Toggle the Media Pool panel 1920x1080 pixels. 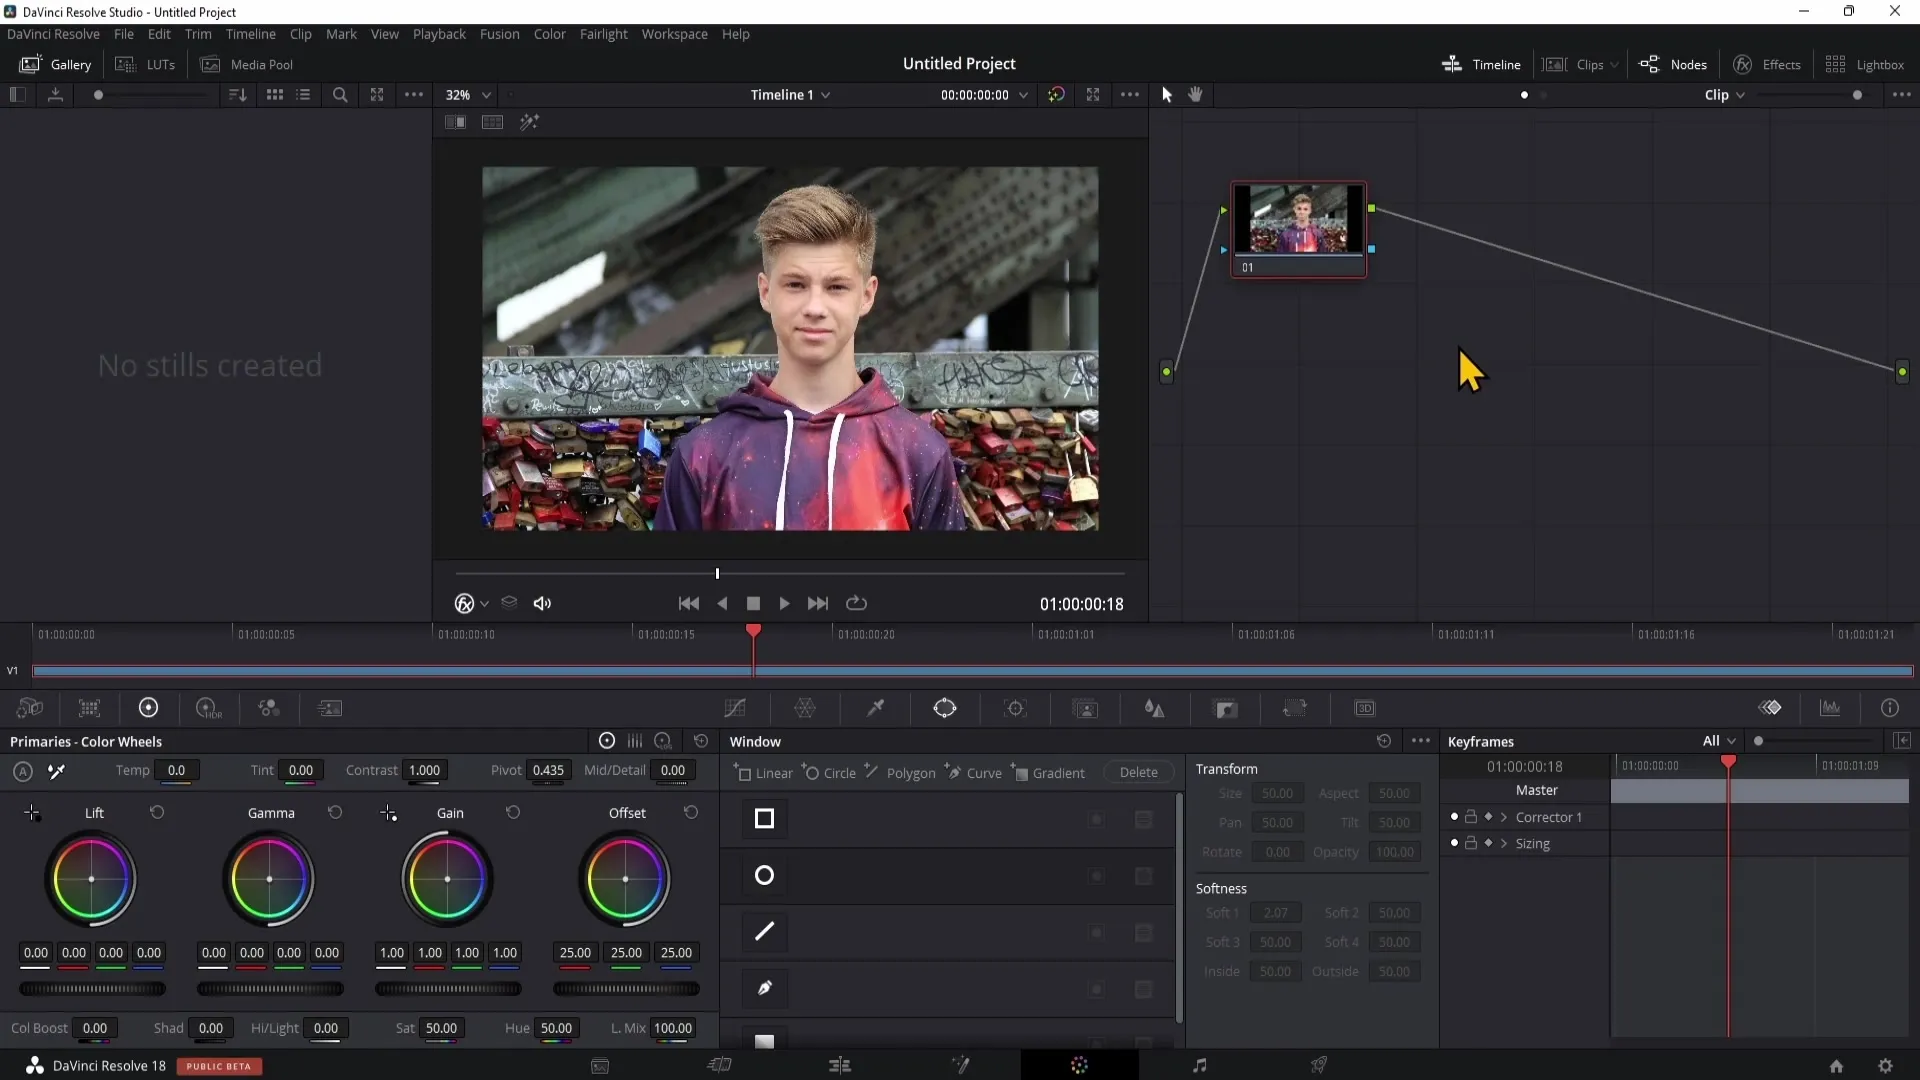click(x=247, y=64)
